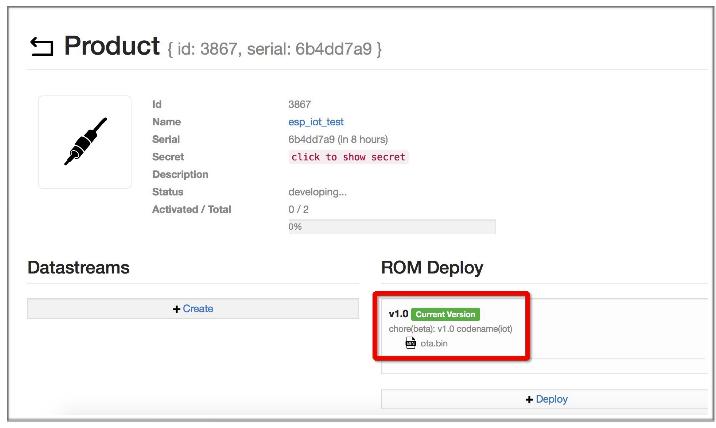This screenshot has height=428, width=716.
Task: Click the ROM Deploy section heading
Action: [432, 268]
